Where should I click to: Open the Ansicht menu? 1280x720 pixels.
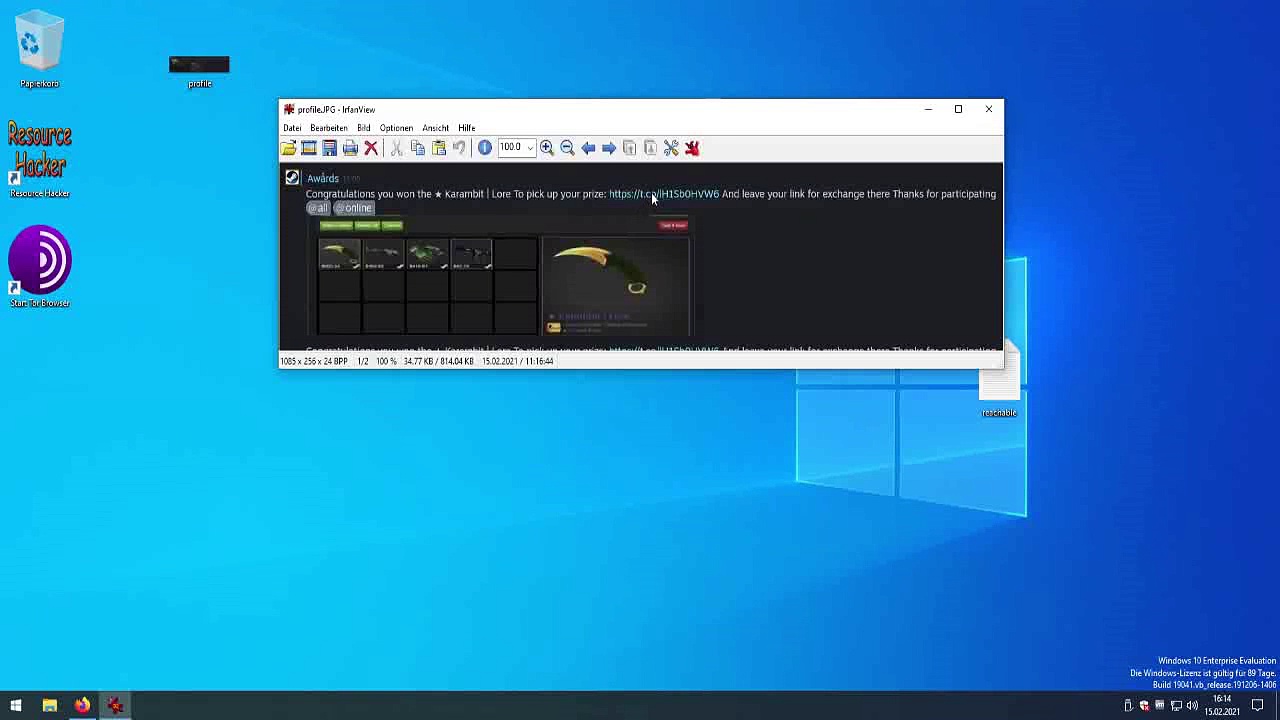(x=435, y=128)
